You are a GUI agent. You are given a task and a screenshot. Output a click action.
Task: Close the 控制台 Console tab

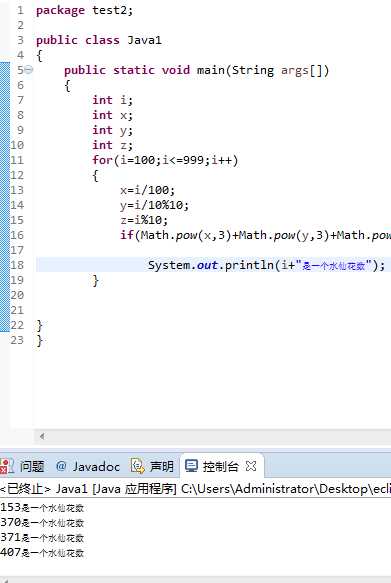pos(251,466)
